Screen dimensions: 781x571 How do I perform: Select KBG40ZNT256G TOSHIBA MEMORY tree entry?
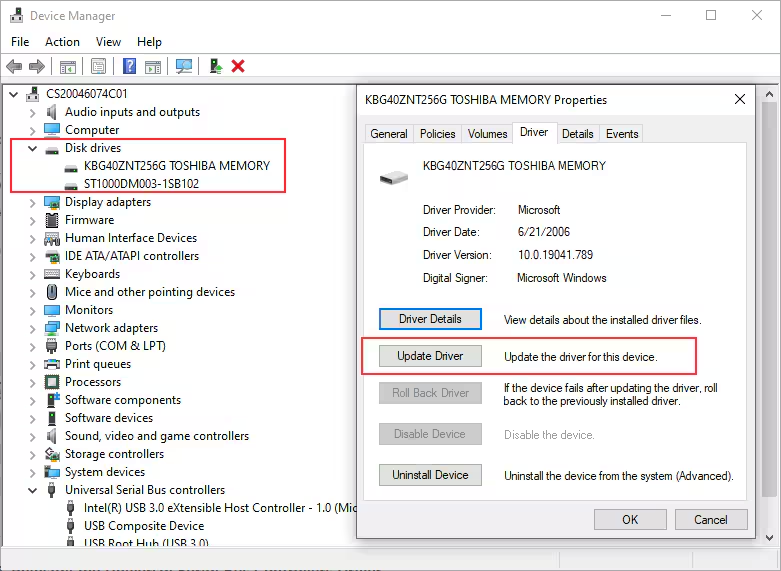177,166
